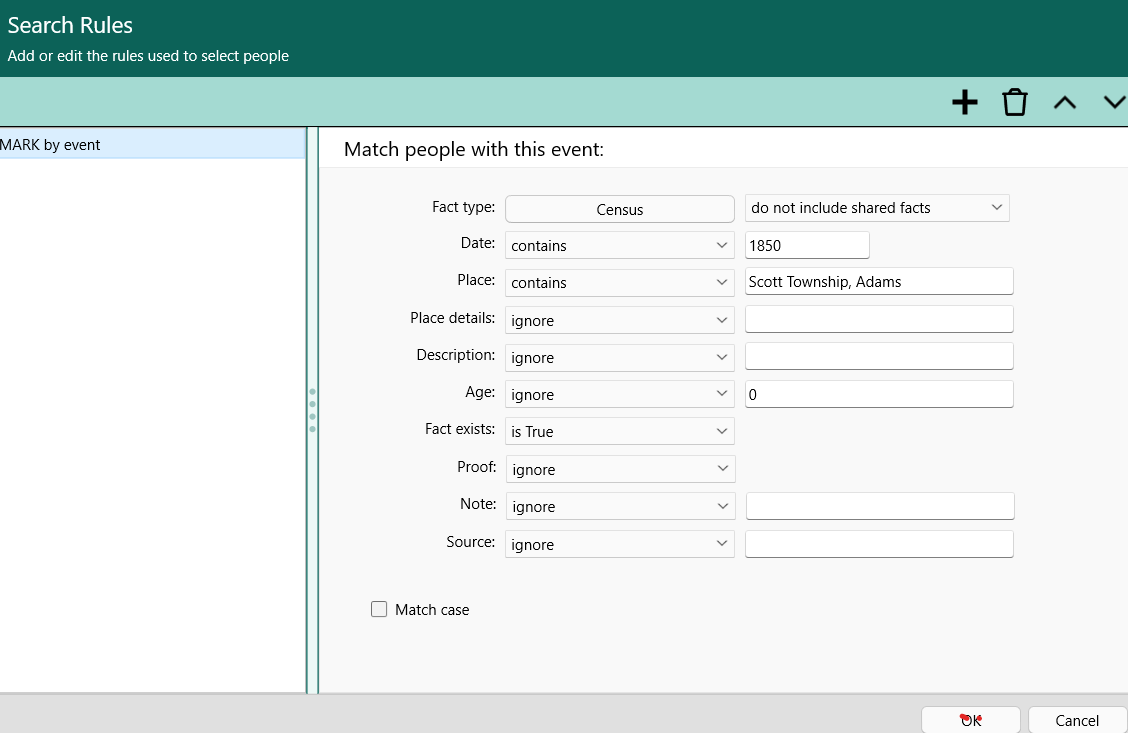Open the Source condition dropdown

[x=620, y=544]
